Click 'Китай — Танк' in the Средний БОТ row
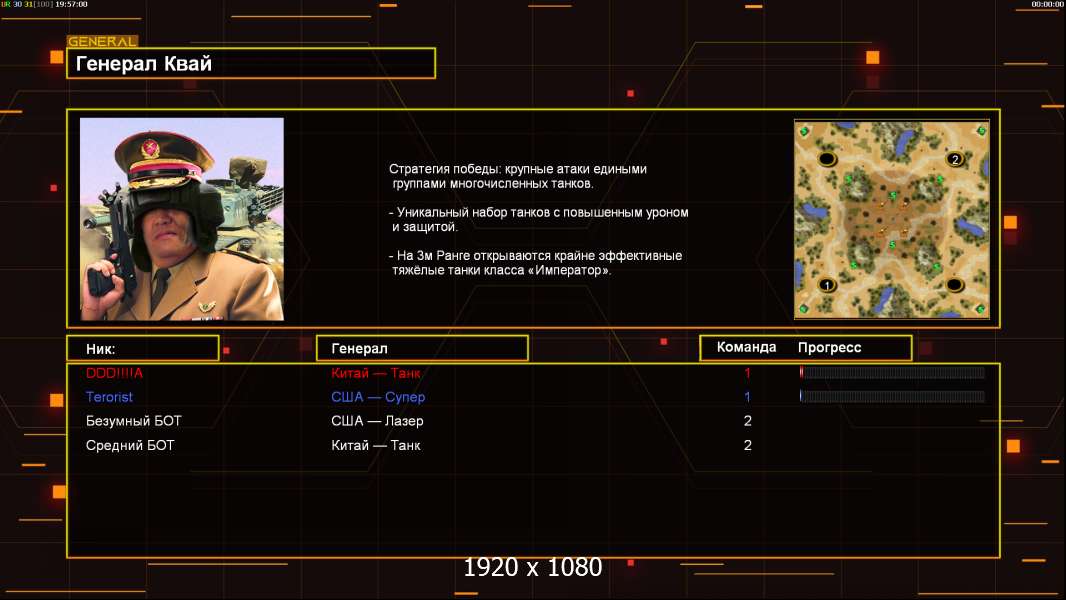This screenshot has height=600, width=1066. pos(375,445)
